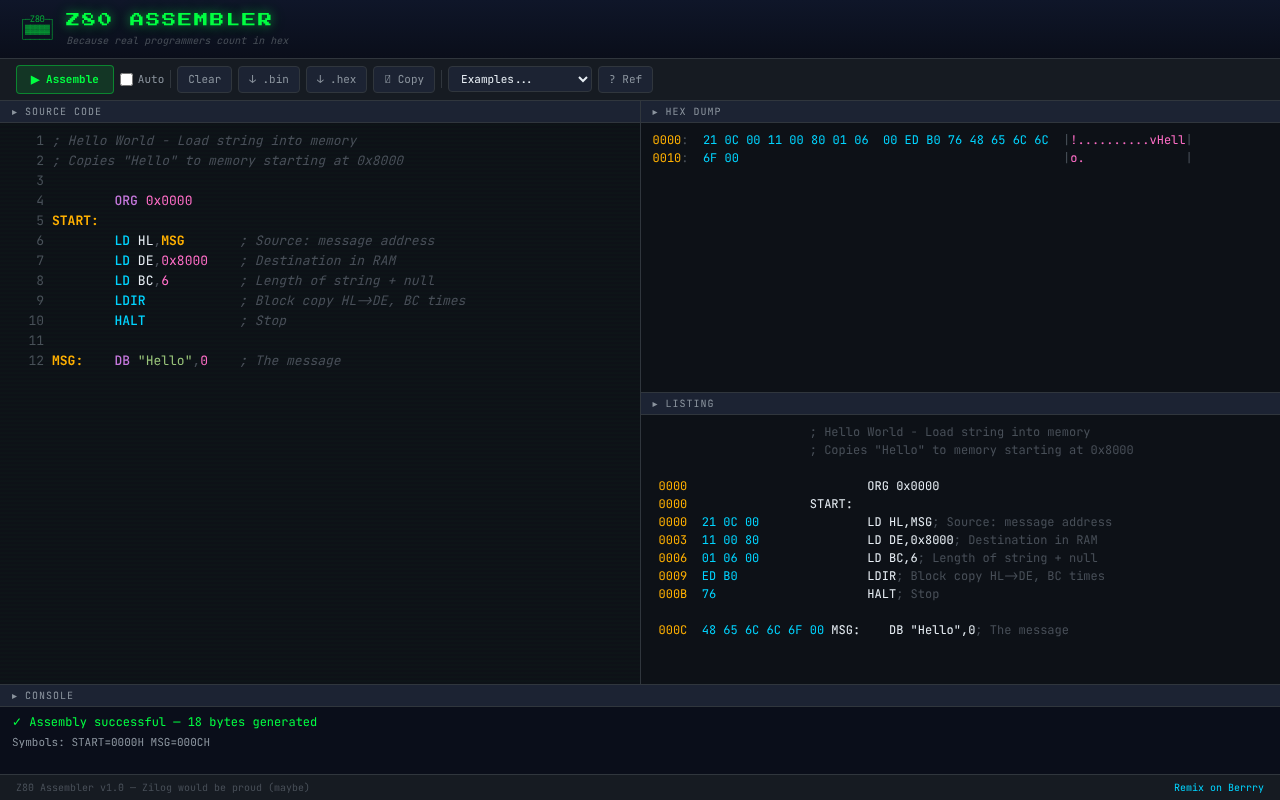Image resolution: width=1280 pixels, height=800 pixels.
Task: Click listing bytes 48 65 6C 6C 6F 00
Action: click(x=763, y=630)
